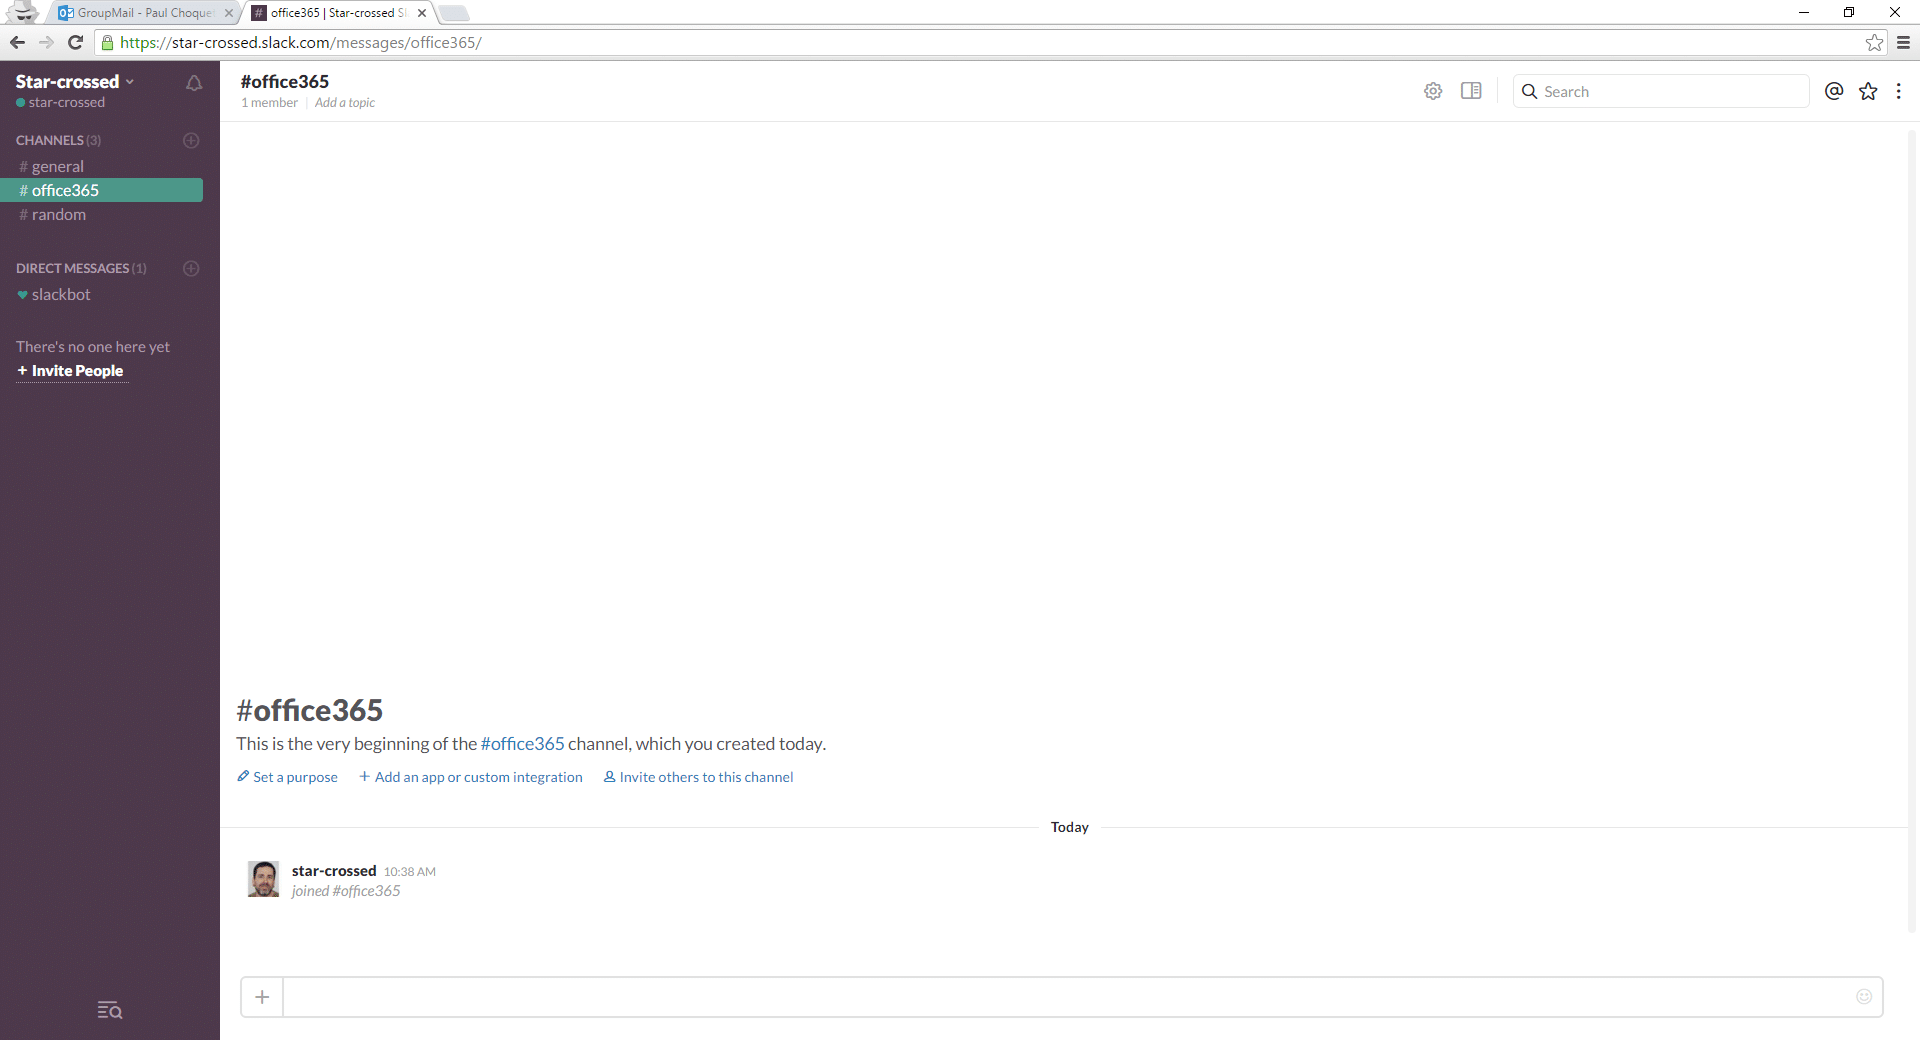The image size is (1920, 1040).
Task: Click star-crossed username in message
Action: click(334, 871)
